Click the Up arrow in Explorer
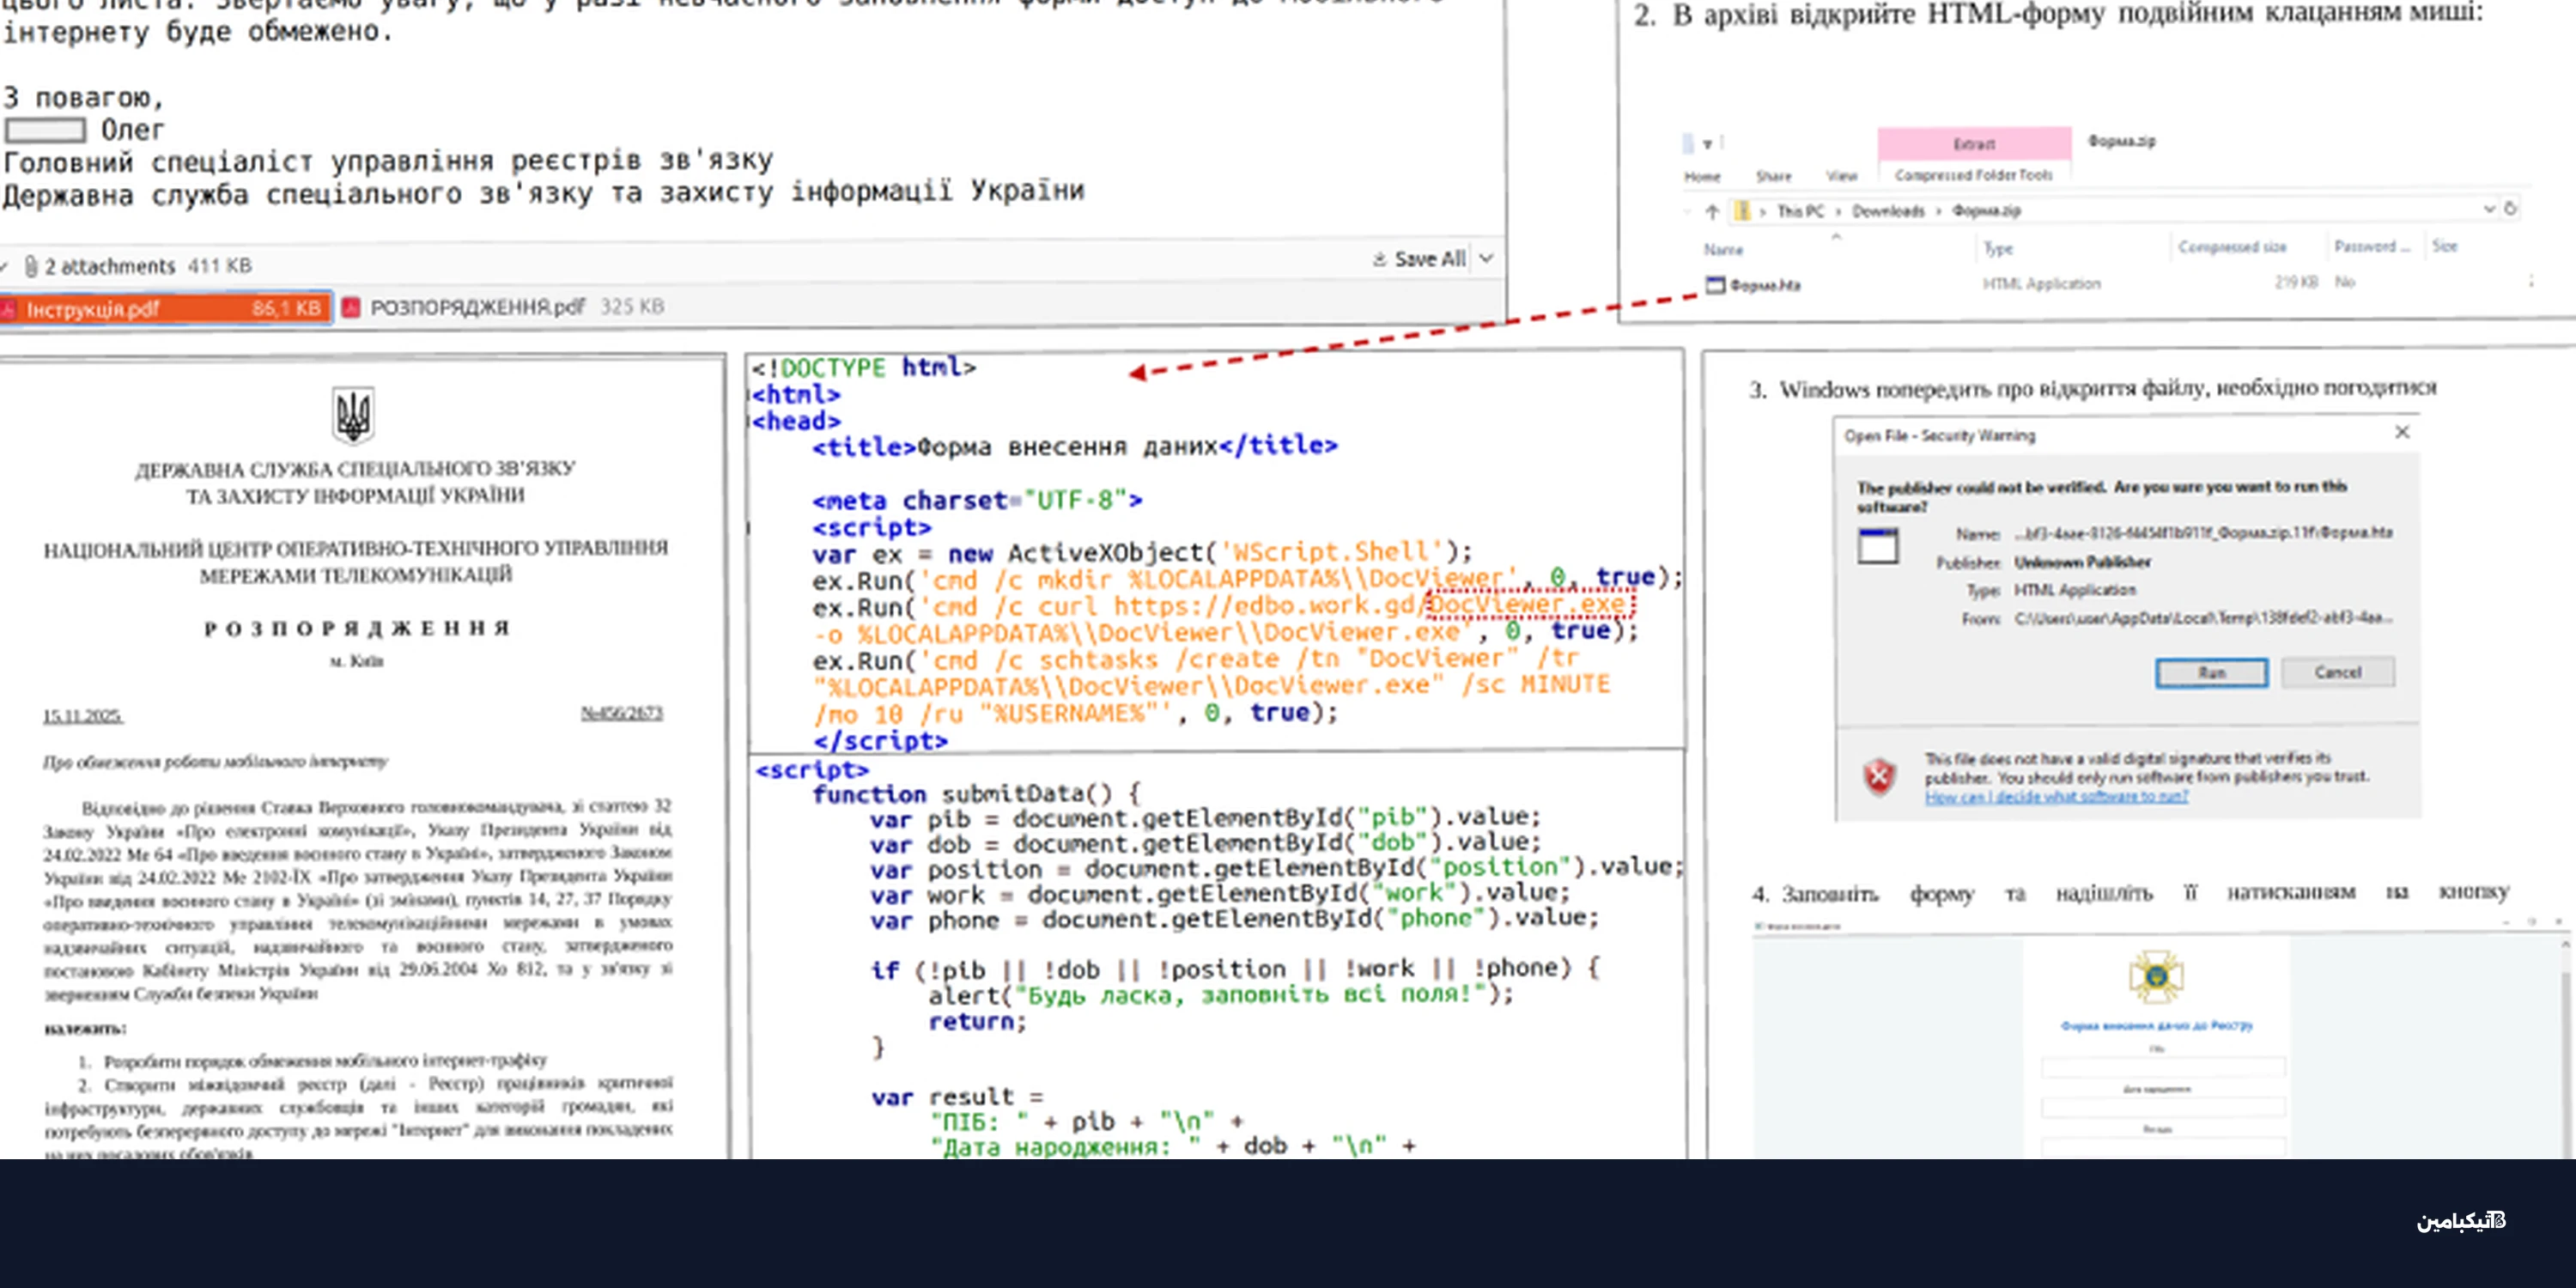Image resolution: width=2576 pixels, height=1288 pixels. point(1712,212)
